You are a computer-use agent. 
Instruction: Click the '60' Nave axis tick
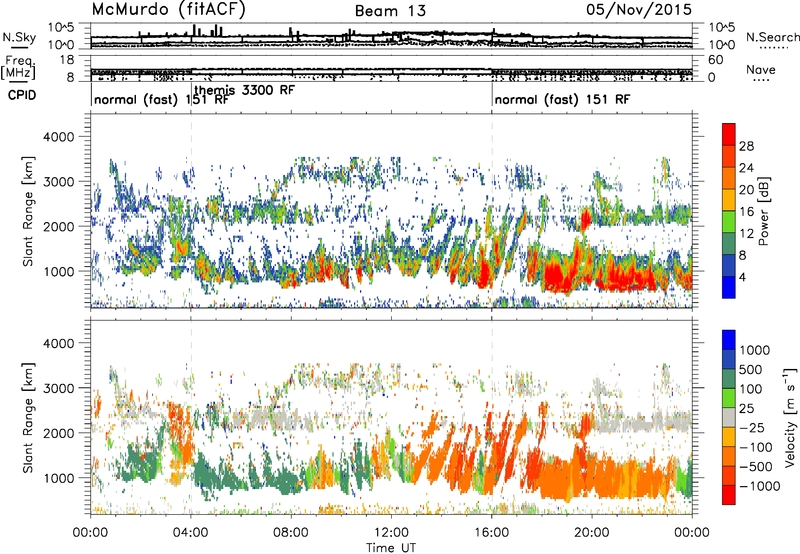pos(715,60)
